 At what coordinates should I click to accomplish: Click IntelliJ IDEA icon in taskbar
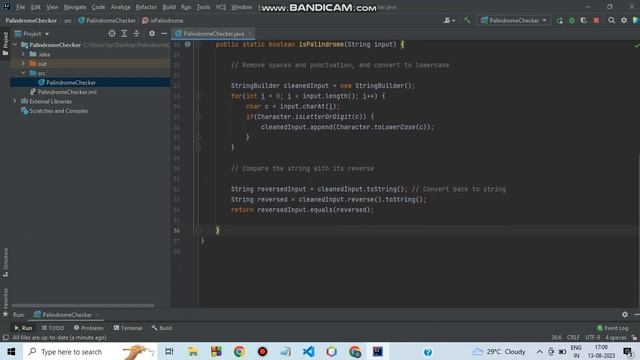378,351
